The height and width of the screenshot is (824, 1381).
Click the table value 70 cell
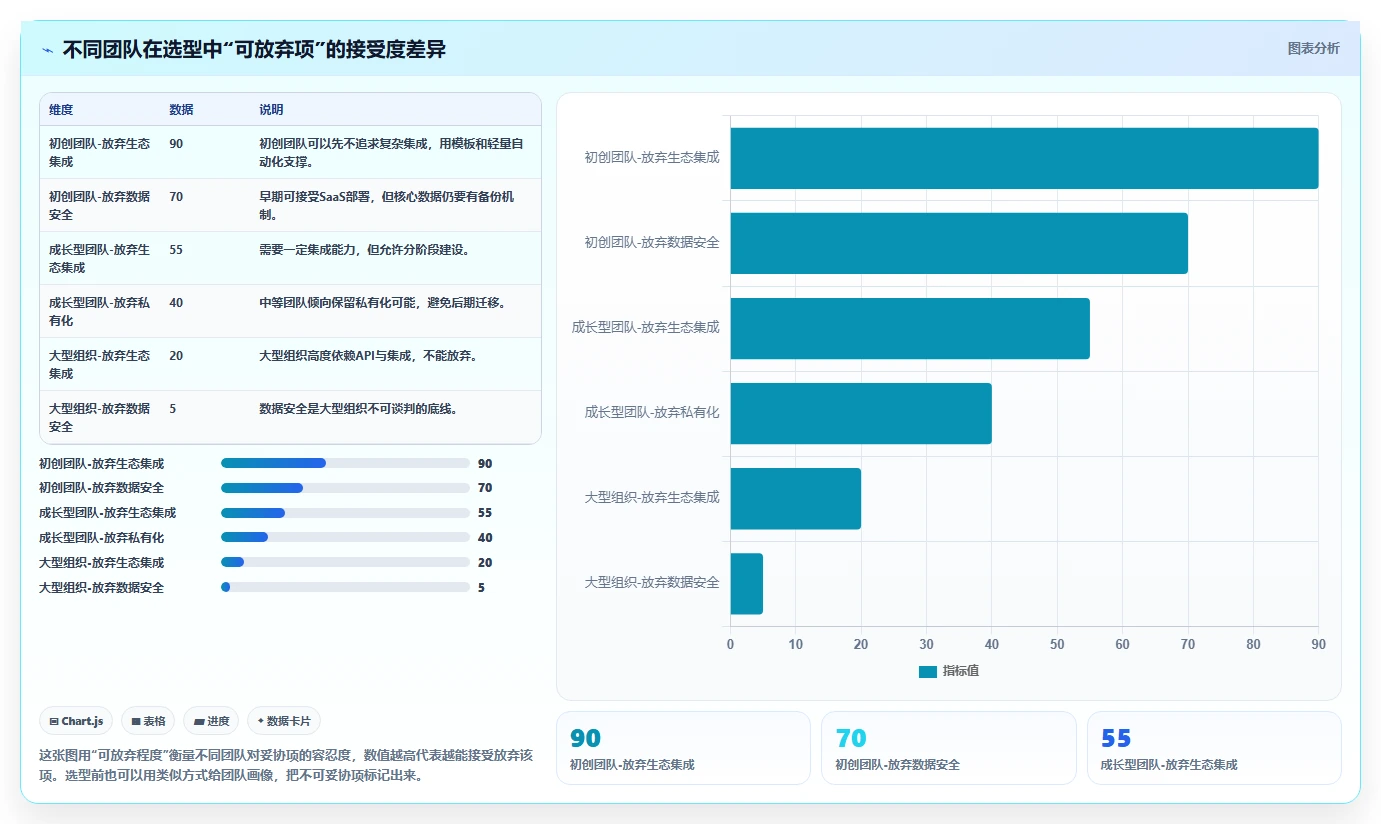click(176, 197)
